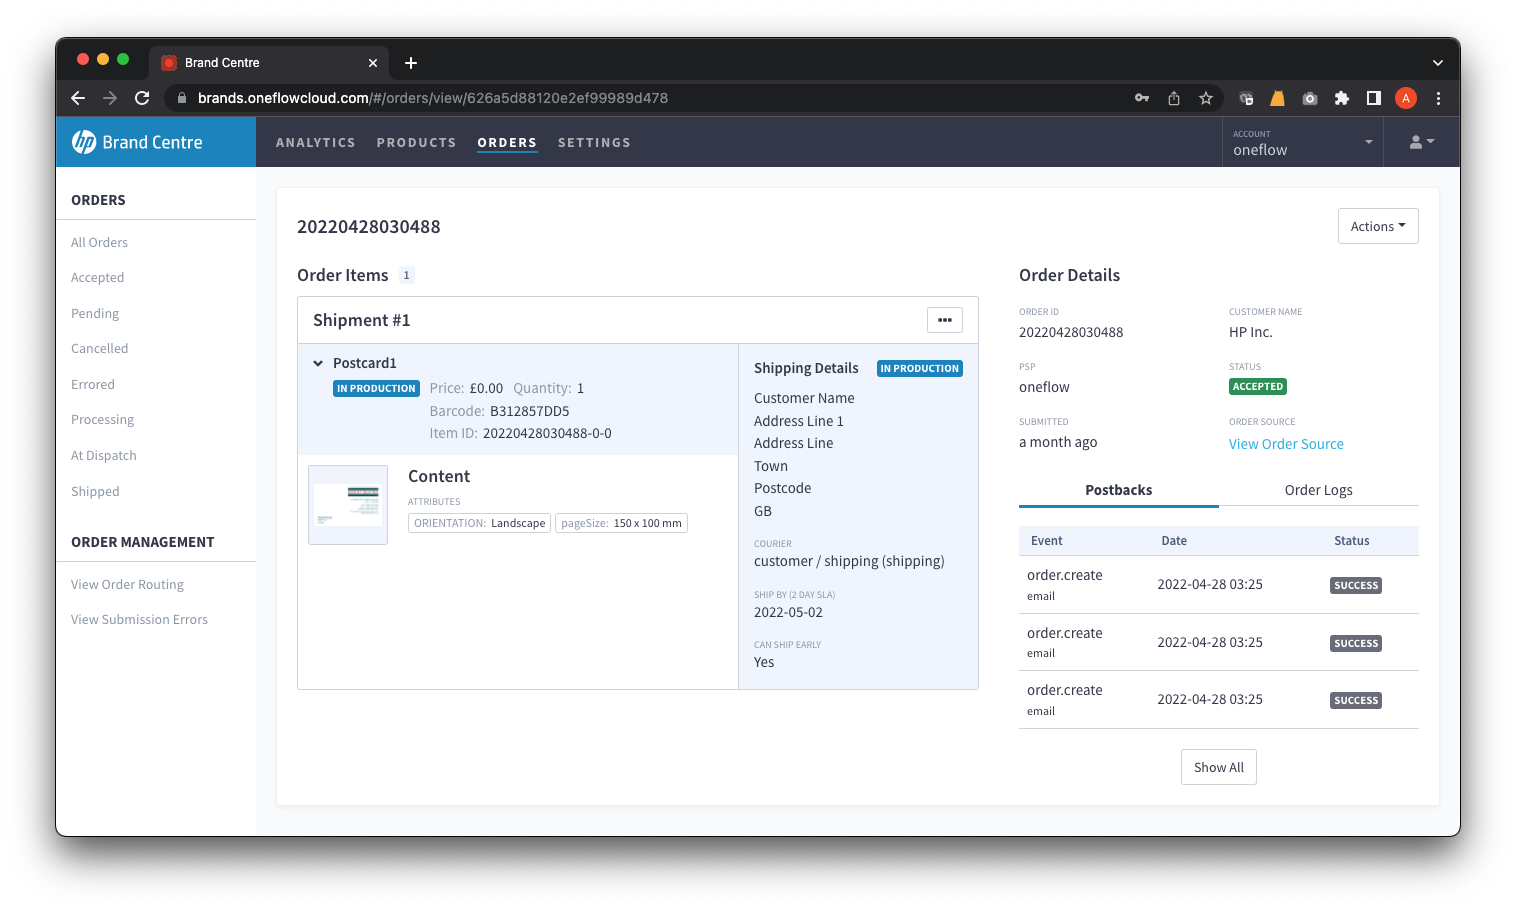Switch to the Order Logs tab
Image resolution: width=1516 pixels, height=910 pixels.
point(1318,490)
